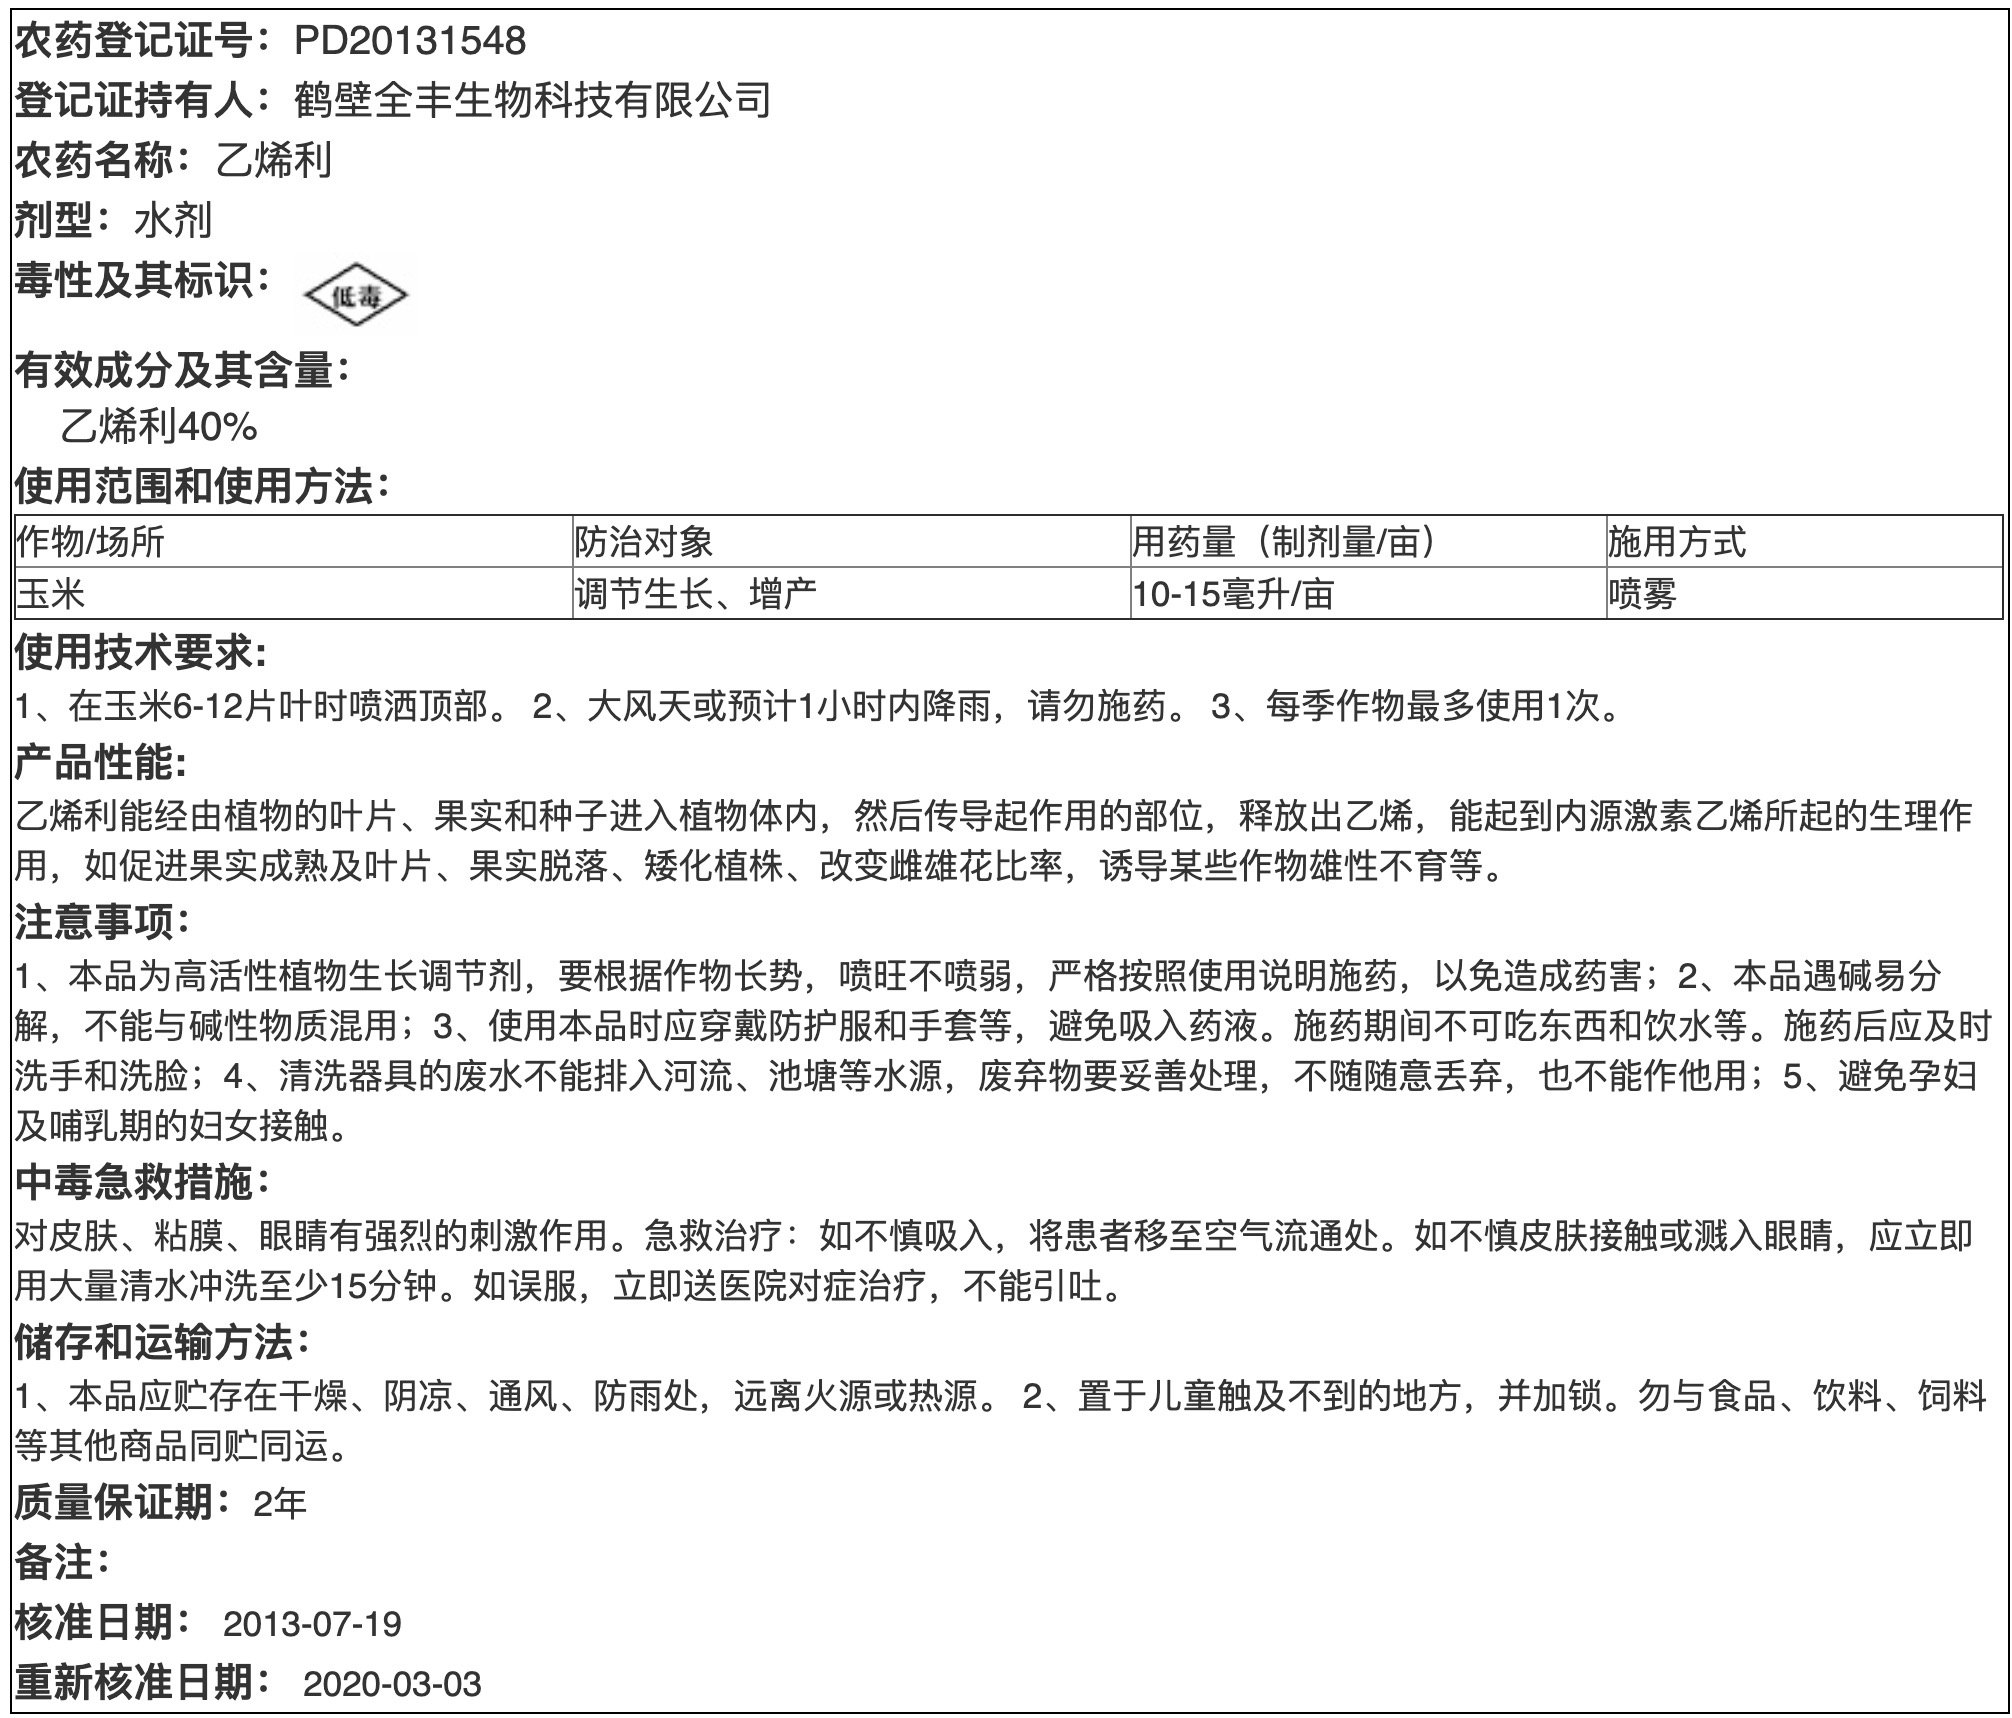
Task: Click the 喷雾 application method cell
Action: point(1642,595)
